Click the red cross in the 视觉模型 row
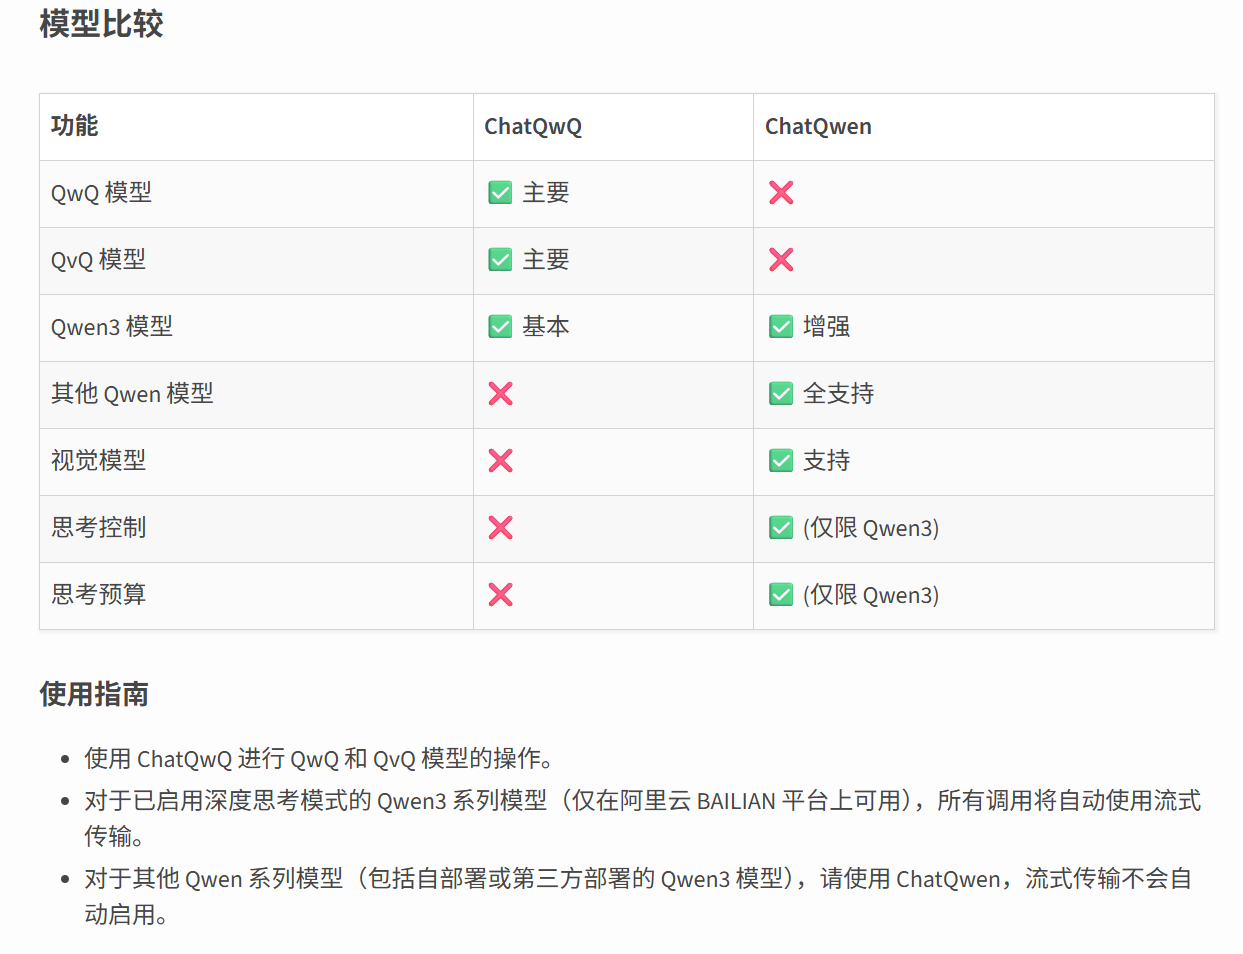This screenshot has height=954, width=1243. (x=500, y=461)
